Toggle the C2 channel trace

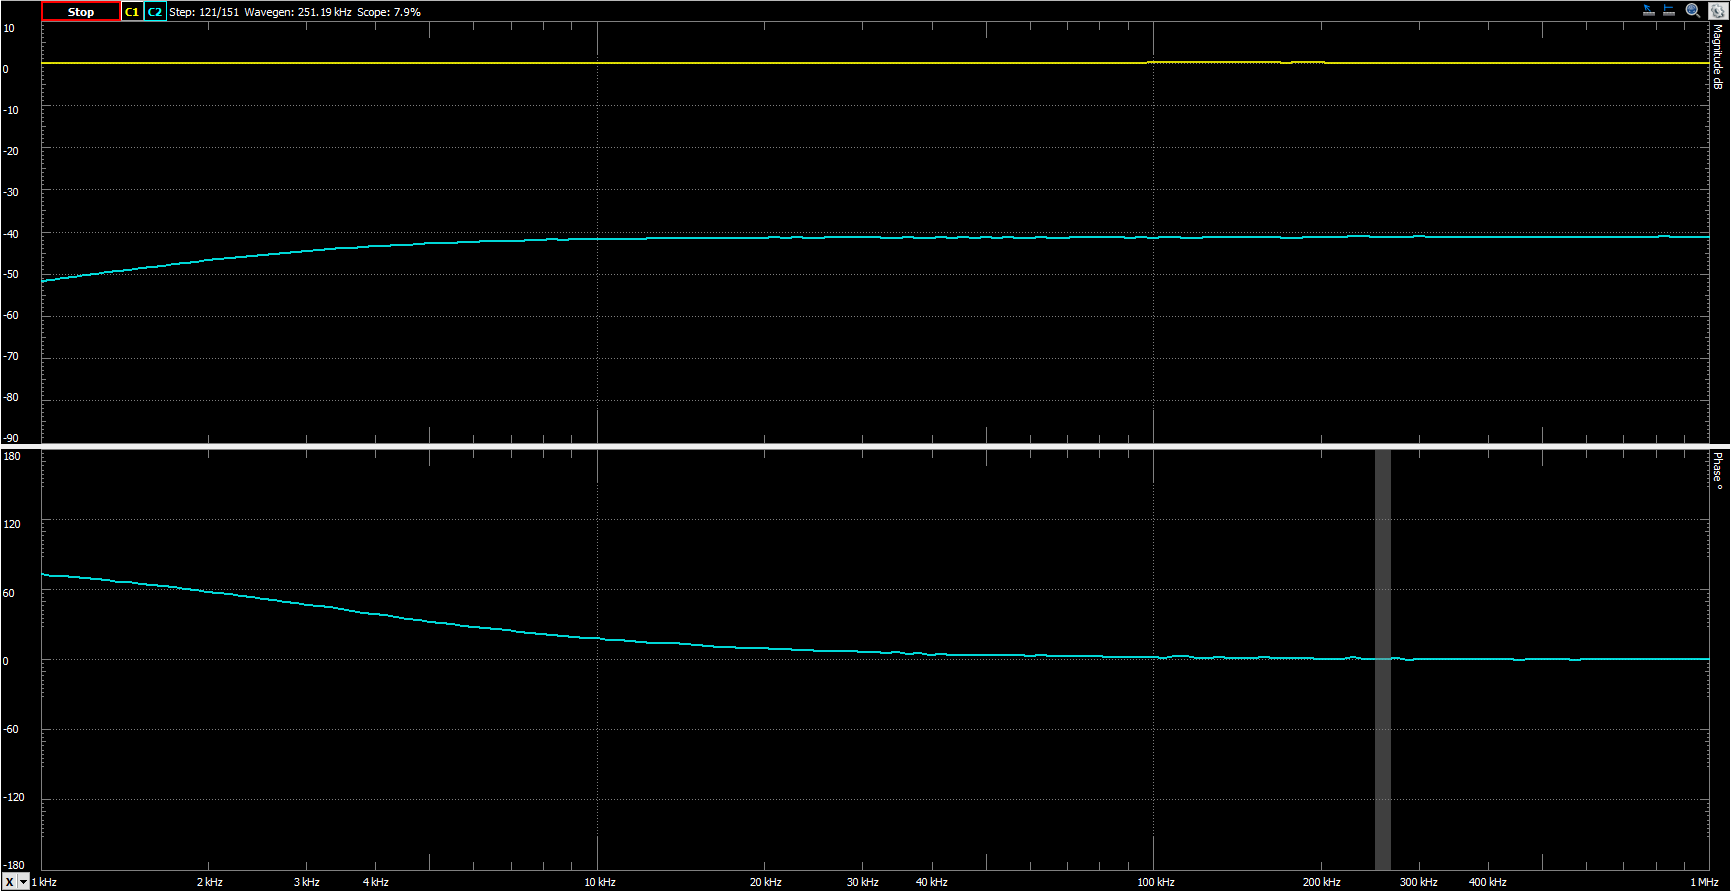(155, 12)
